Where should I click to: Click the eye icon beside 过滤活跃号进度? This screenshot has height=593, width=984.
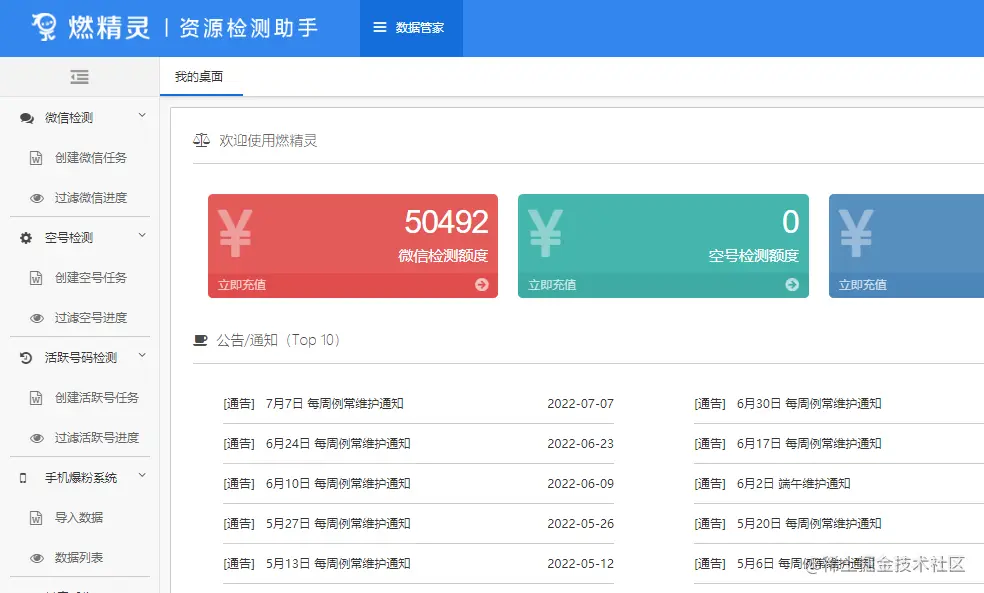tap(37, 438)
